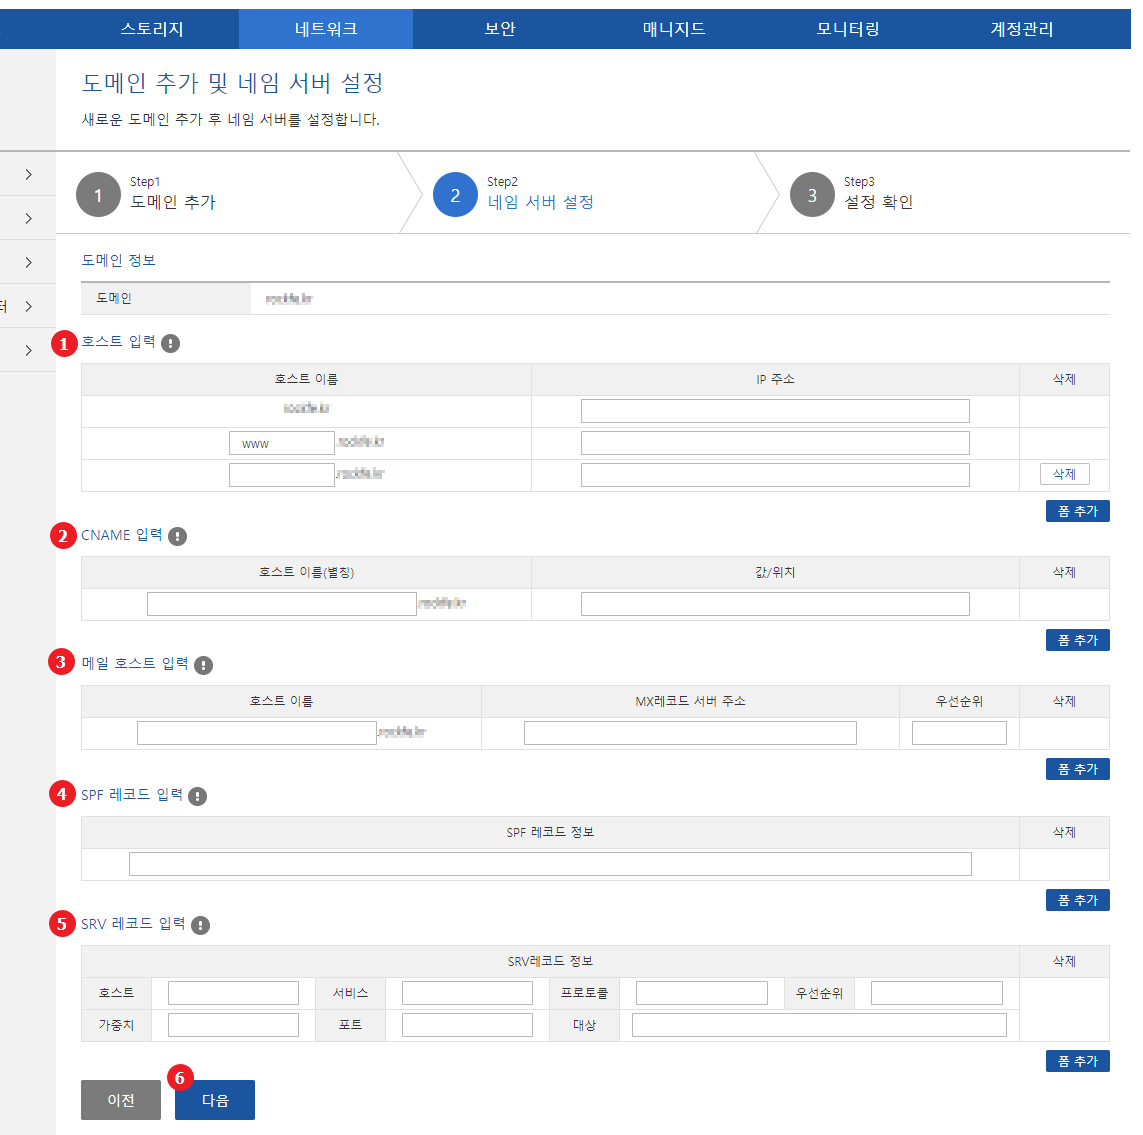This screenshot has height=1135, width=1143.
Task: Focus the SRV 서비스 field
Action: pyautogui.click(x=467, y=993)
